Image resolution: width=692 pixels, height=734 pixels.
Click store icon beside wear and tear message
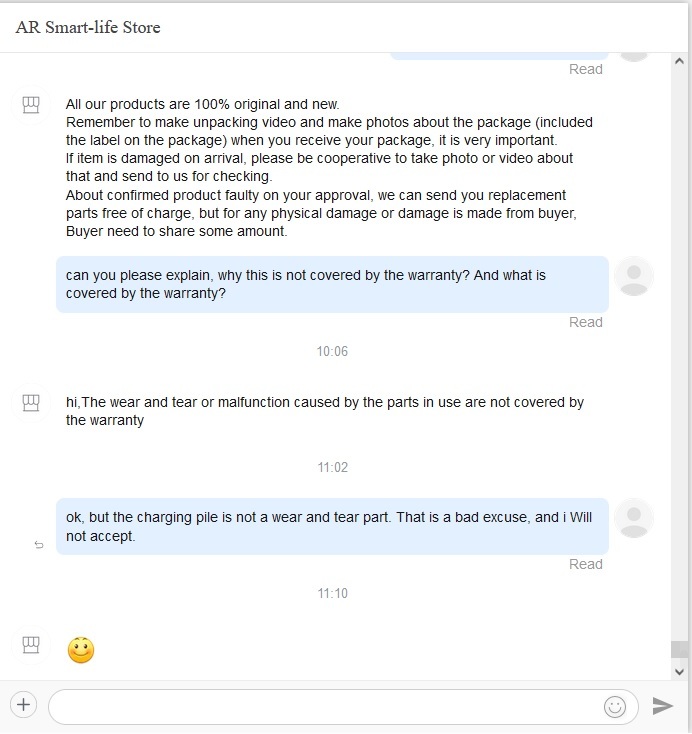[x=31, y=403]
